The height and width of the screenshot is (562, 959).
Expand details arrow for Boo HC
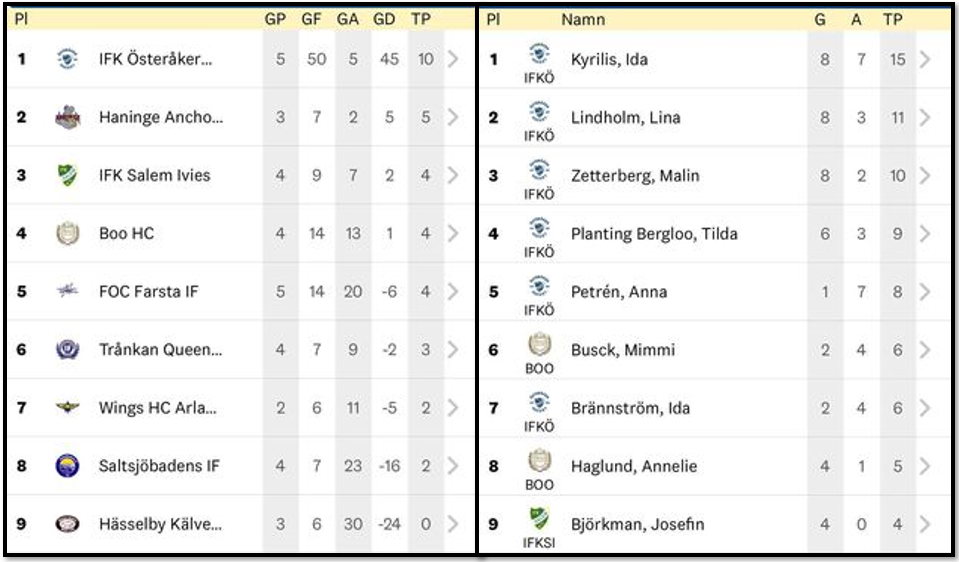coord(454,233)
